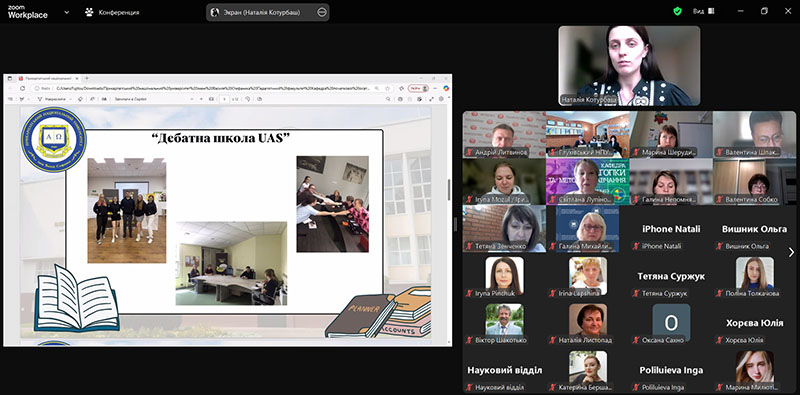
Task: Click the shared browser's reload icon
Action: [x=22, y=88]
